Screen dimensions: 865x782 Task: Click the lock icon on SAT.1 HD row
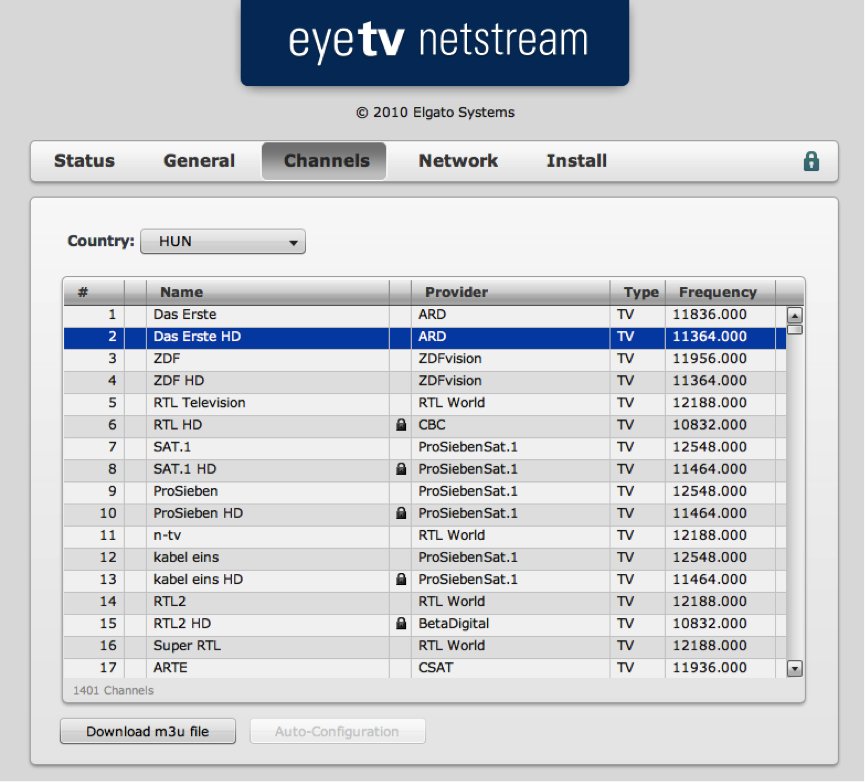(x=401, y=469)
